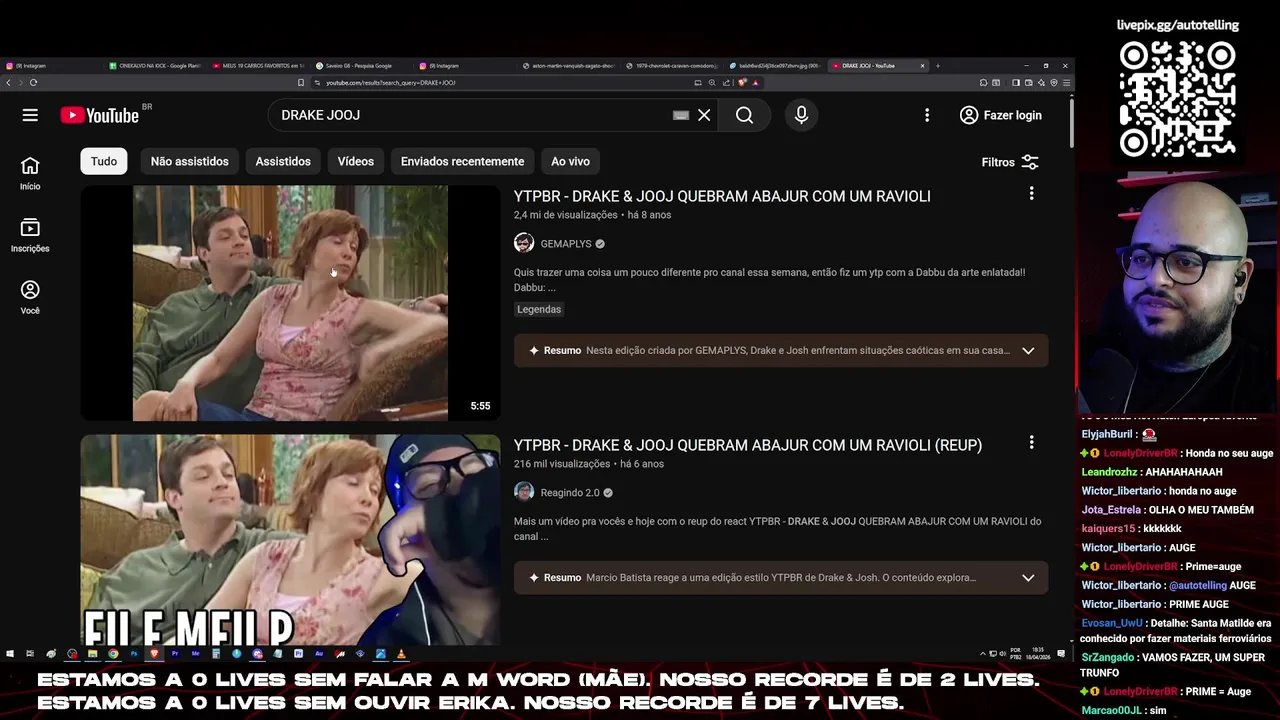Click the magnifier search button

pyautogui.click(x=744, y=115)
